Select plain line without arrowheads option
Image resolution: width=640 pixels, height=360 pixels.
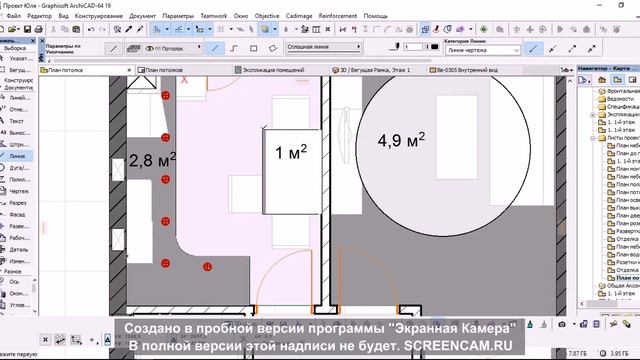(533, 49)
